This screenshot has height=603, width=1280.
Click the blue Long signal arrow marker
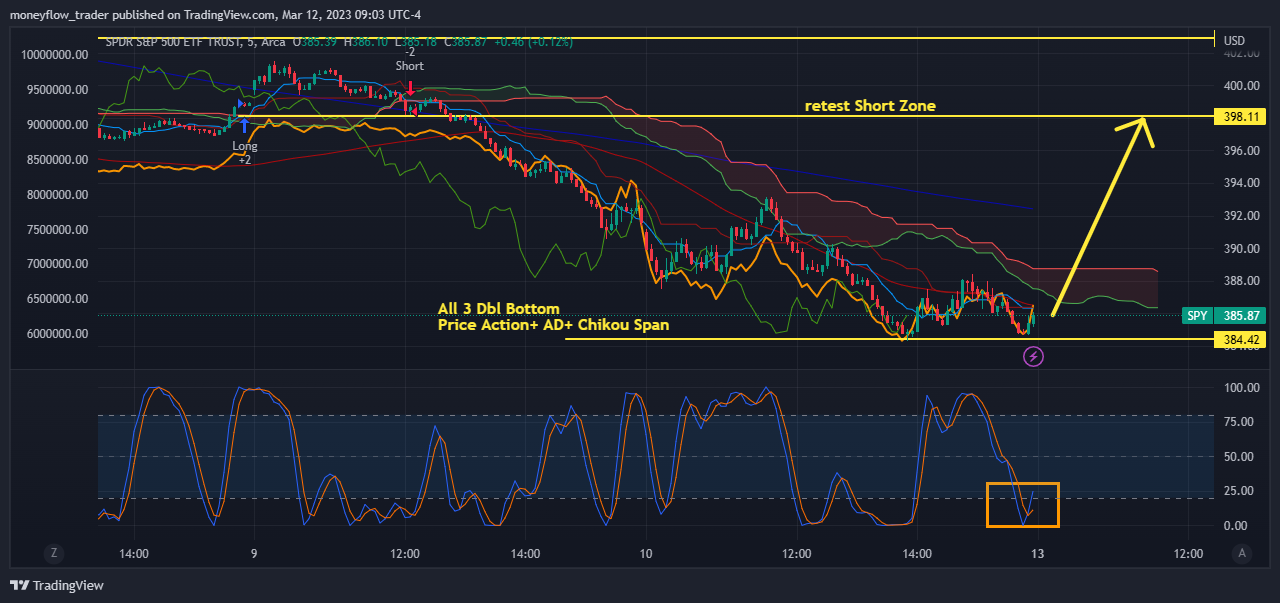[x=245, y=125]
